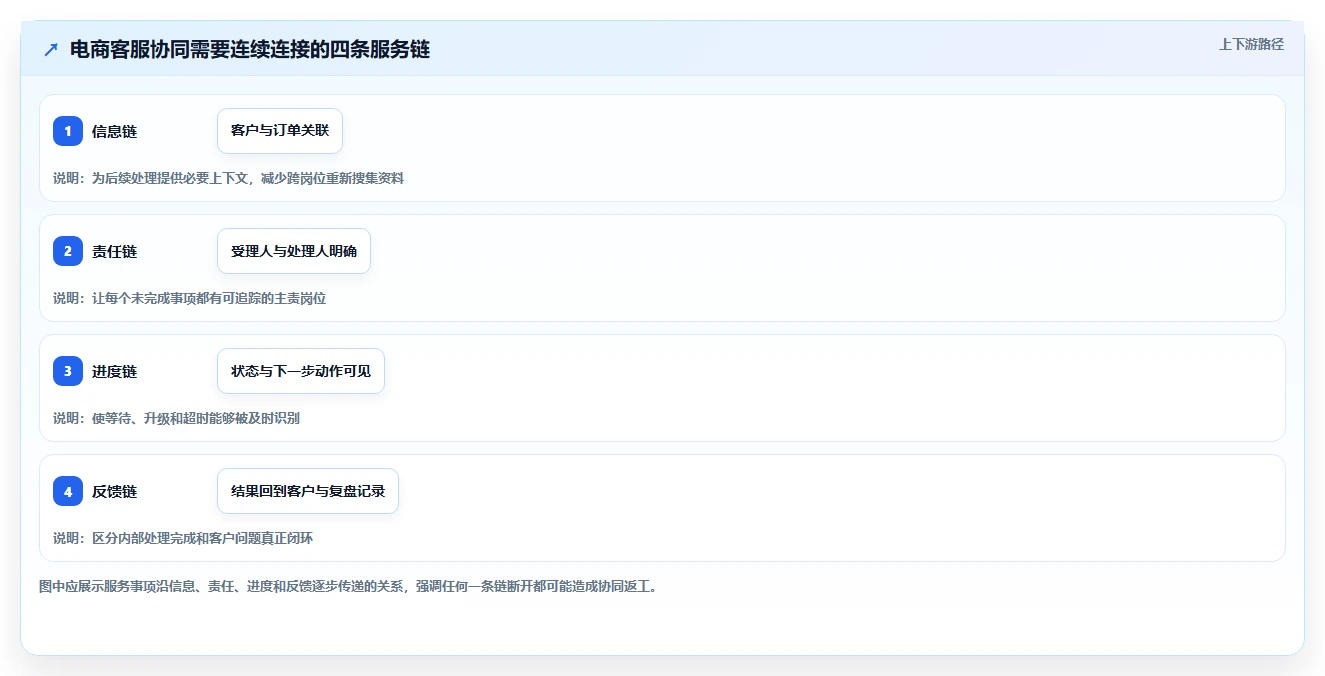Select the number 3 badge for 进度链
1325x676 pixels.
click(68, 371)
